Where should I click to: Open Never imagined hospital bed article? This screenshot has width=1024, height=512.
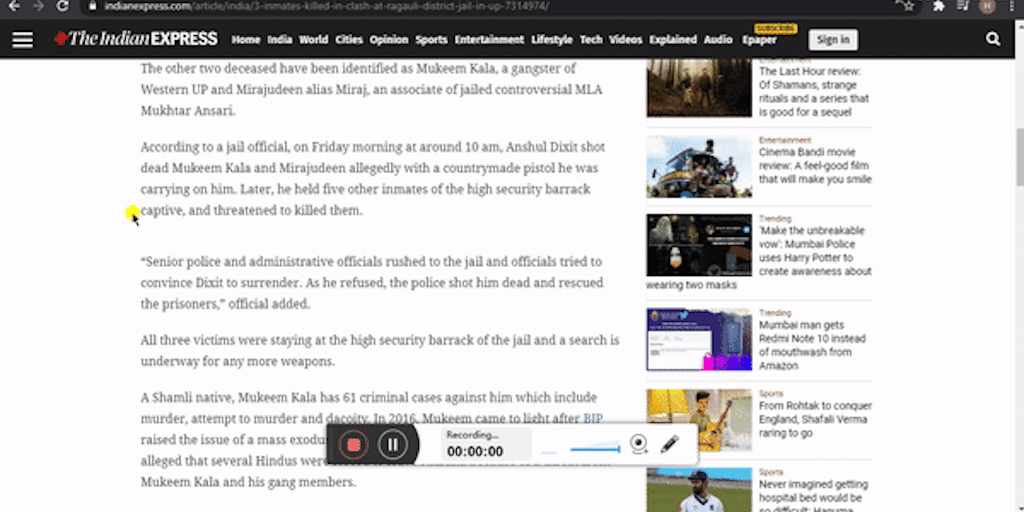[813, 495]
